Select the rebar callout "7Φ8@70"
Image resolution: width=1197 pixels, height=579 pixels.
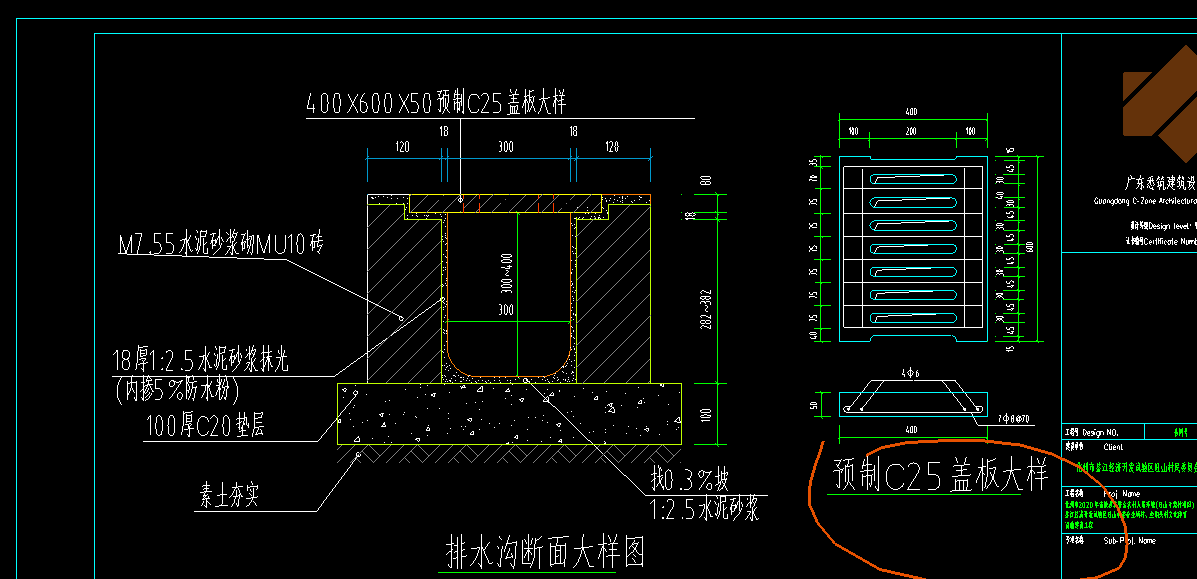(1015, 419)
